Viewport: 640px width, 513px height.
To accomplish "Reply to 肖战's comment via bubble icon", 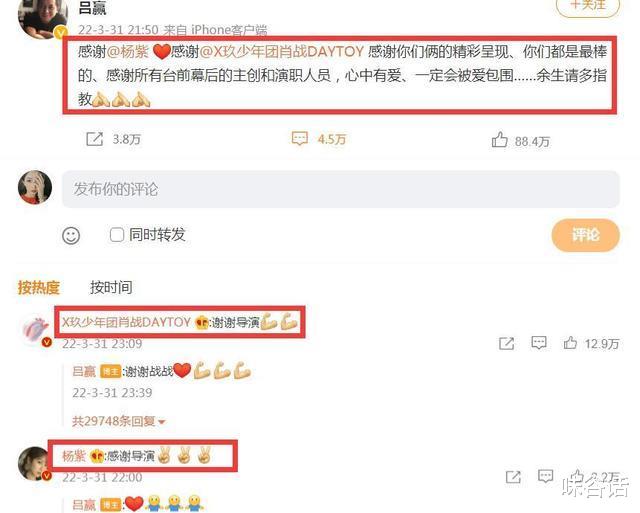I will (539, 343).
